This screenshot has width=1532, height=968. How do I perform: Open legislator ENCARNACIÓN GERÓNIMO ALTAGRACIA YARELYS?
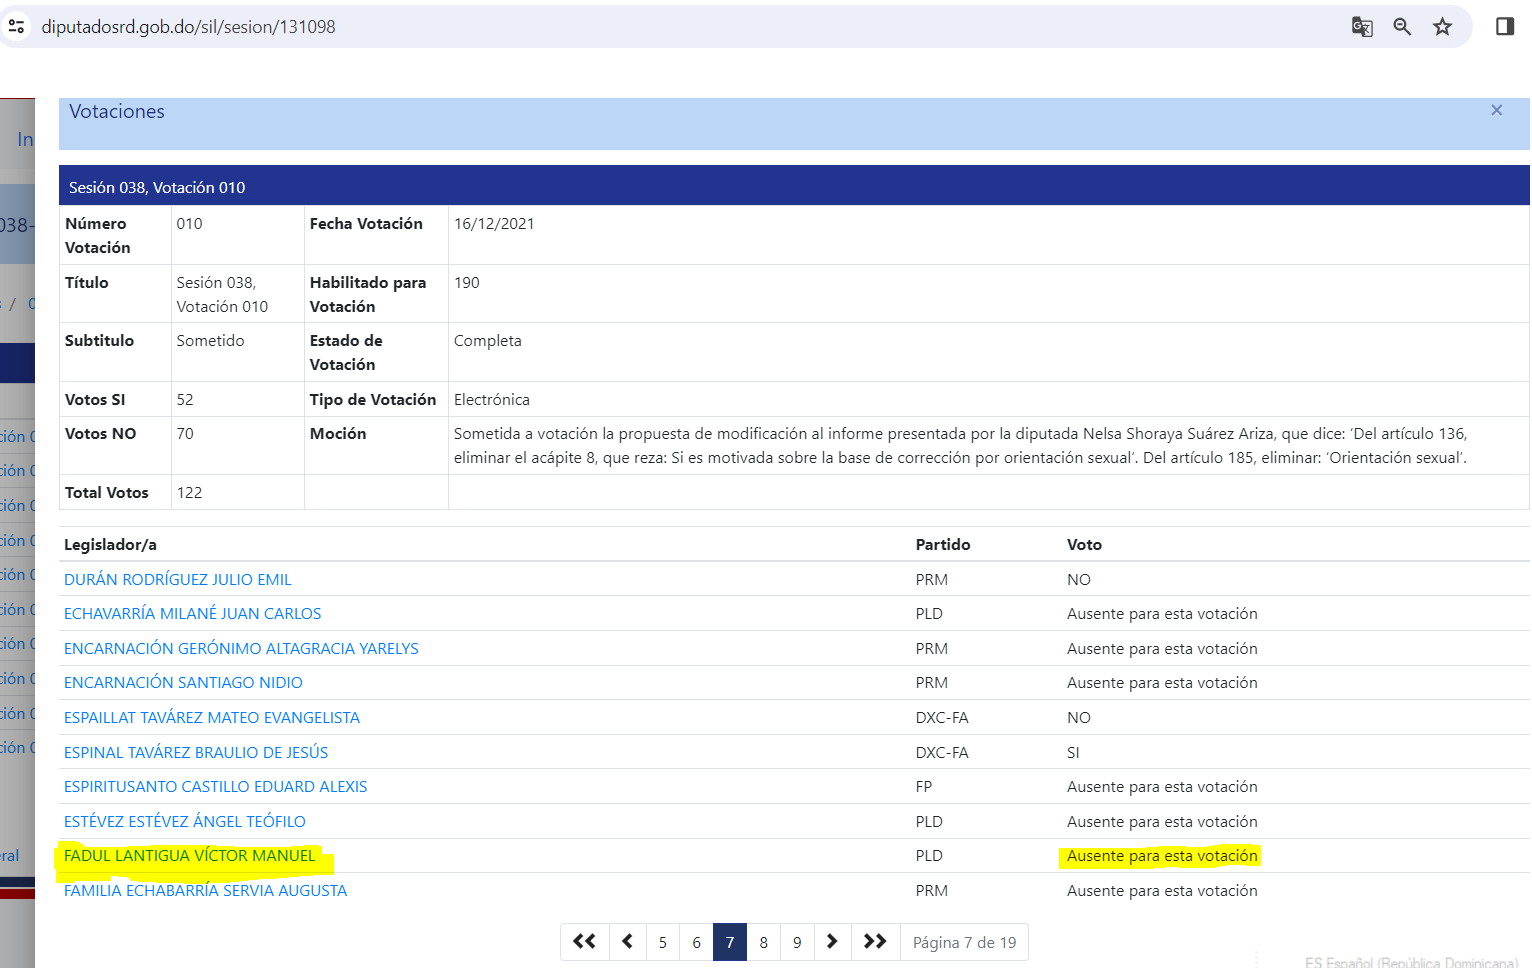pos(241,649)
